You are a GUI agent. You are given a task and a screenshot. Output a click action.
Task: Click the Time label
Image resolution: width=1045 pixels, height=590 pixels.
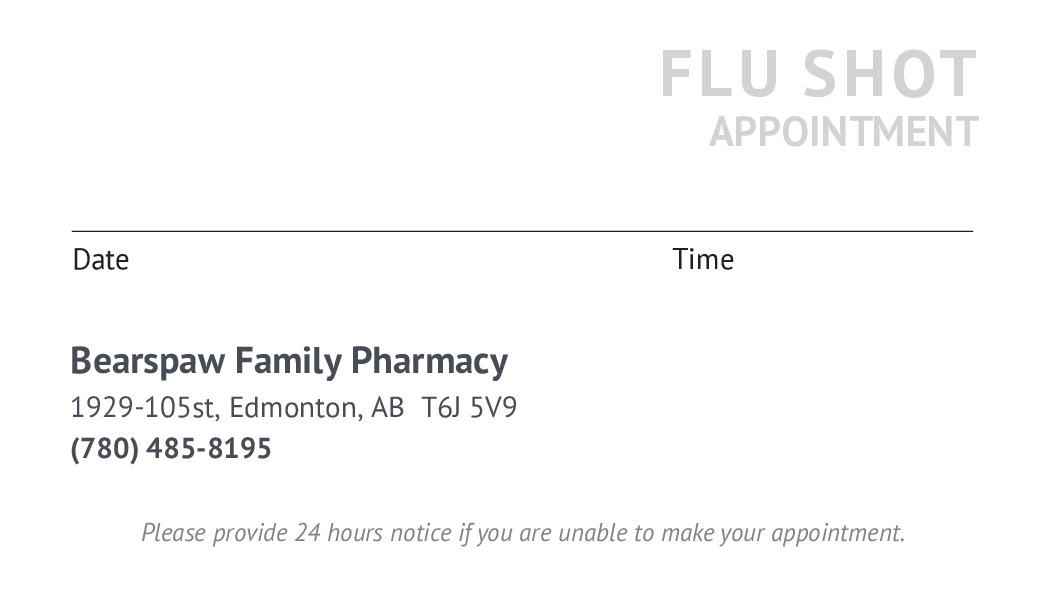(703, 260)
